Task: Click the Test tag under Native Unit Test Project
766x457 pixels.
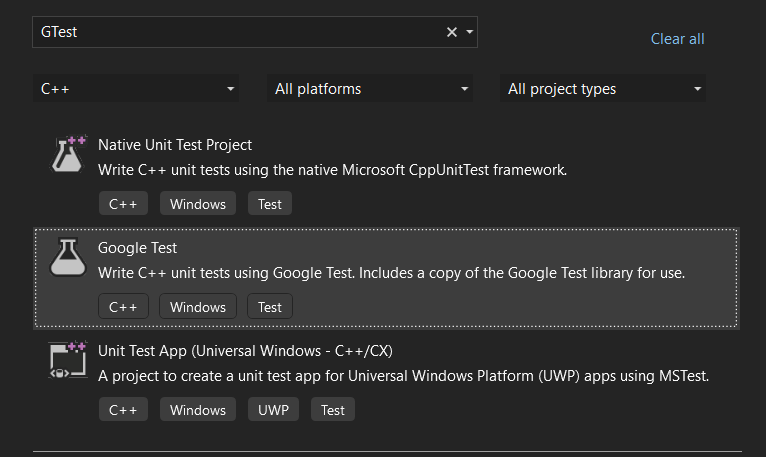Action: (x=270, y=204)
